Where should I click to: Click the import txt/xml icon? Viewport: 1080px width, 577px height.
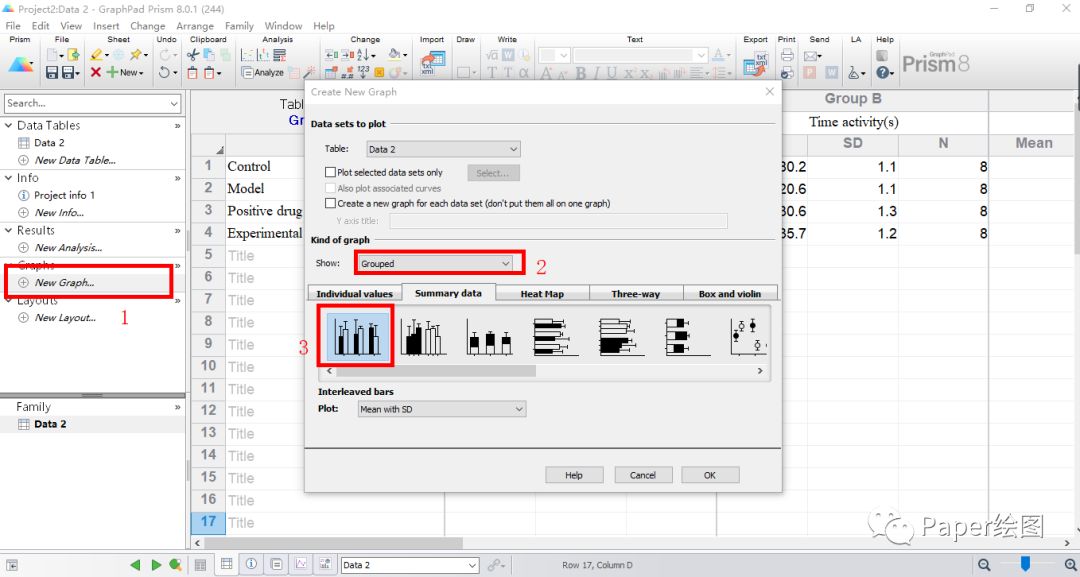coord(432,62)
